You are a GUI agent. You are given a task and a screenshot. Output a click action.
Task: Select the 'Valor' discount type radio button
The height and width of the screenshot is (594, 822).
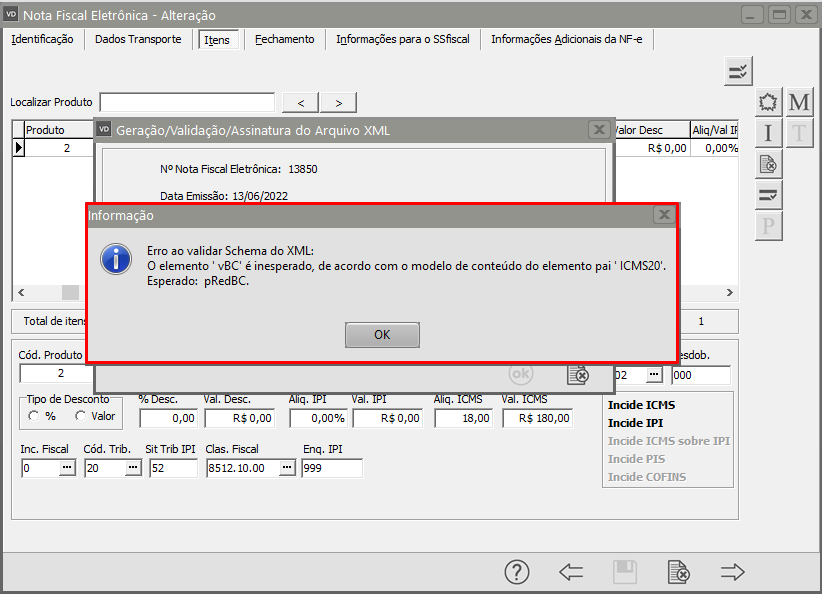80,416
